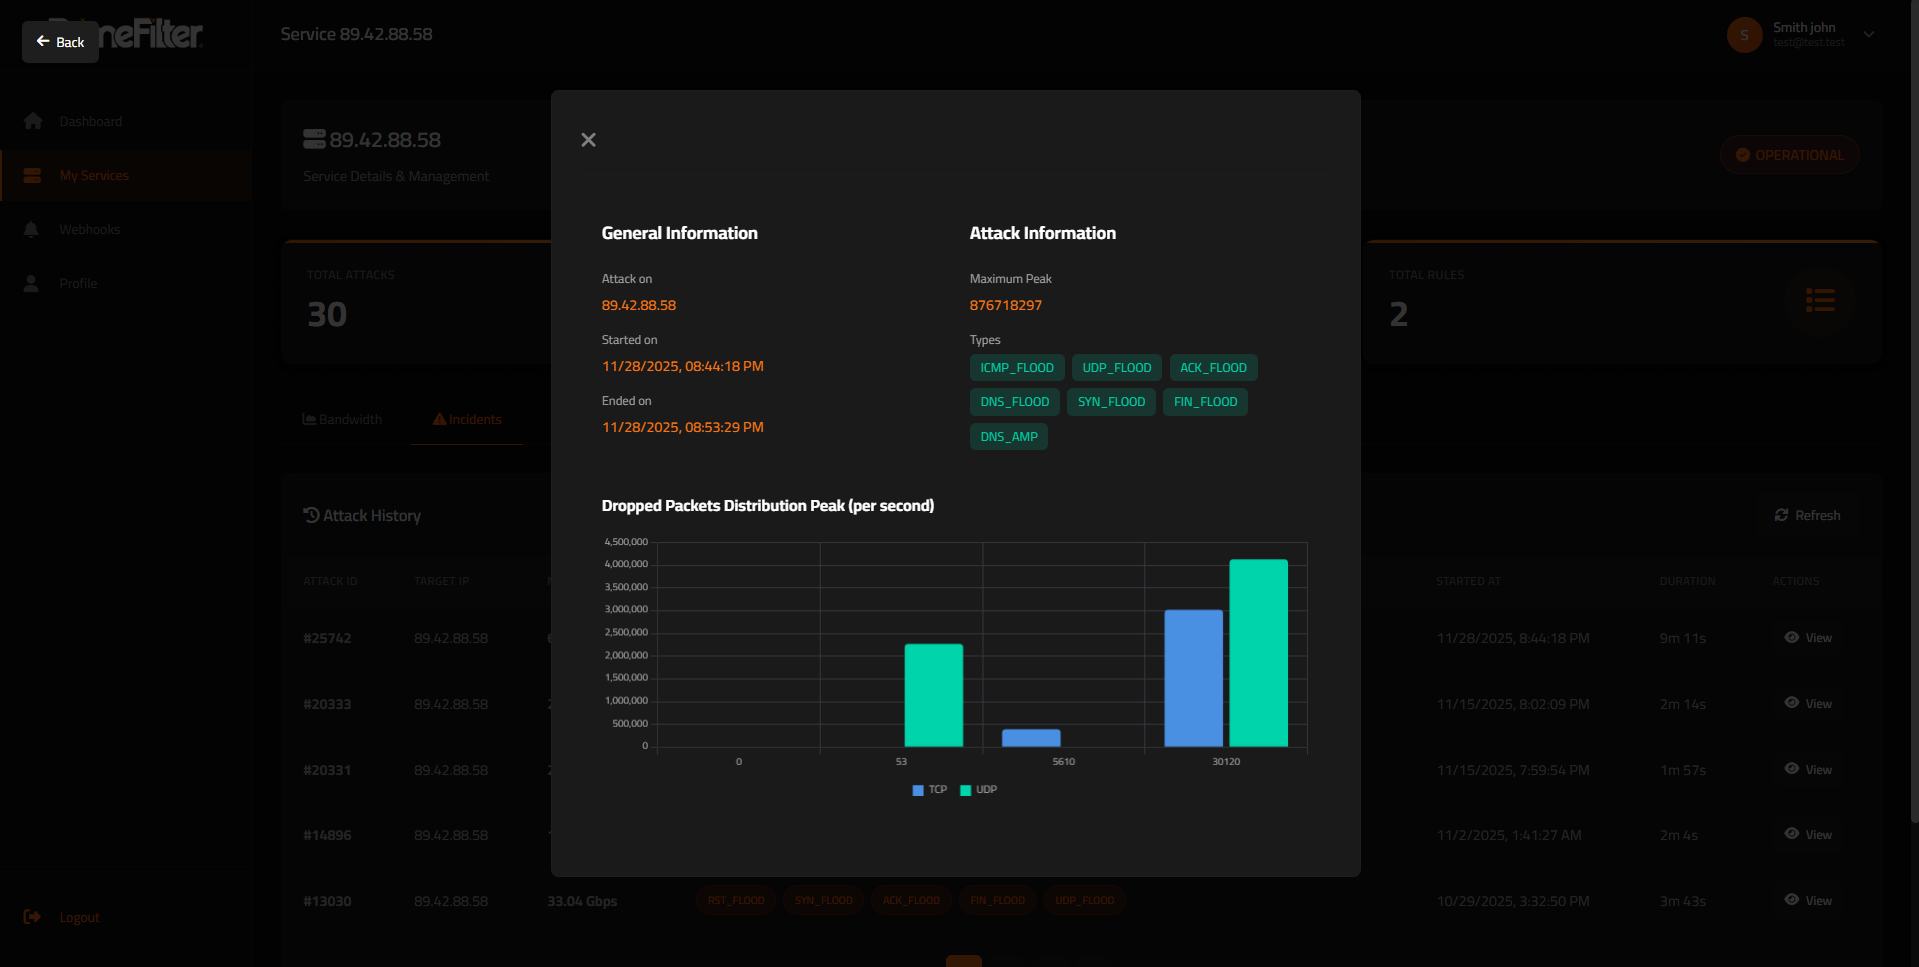Click the Refresh button in Attack History

point(1807,515)
